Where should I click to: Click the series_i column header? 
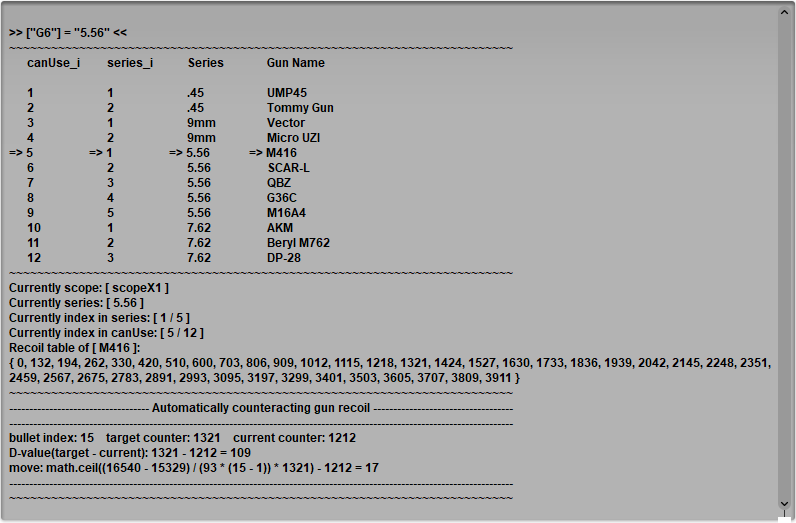130,63
